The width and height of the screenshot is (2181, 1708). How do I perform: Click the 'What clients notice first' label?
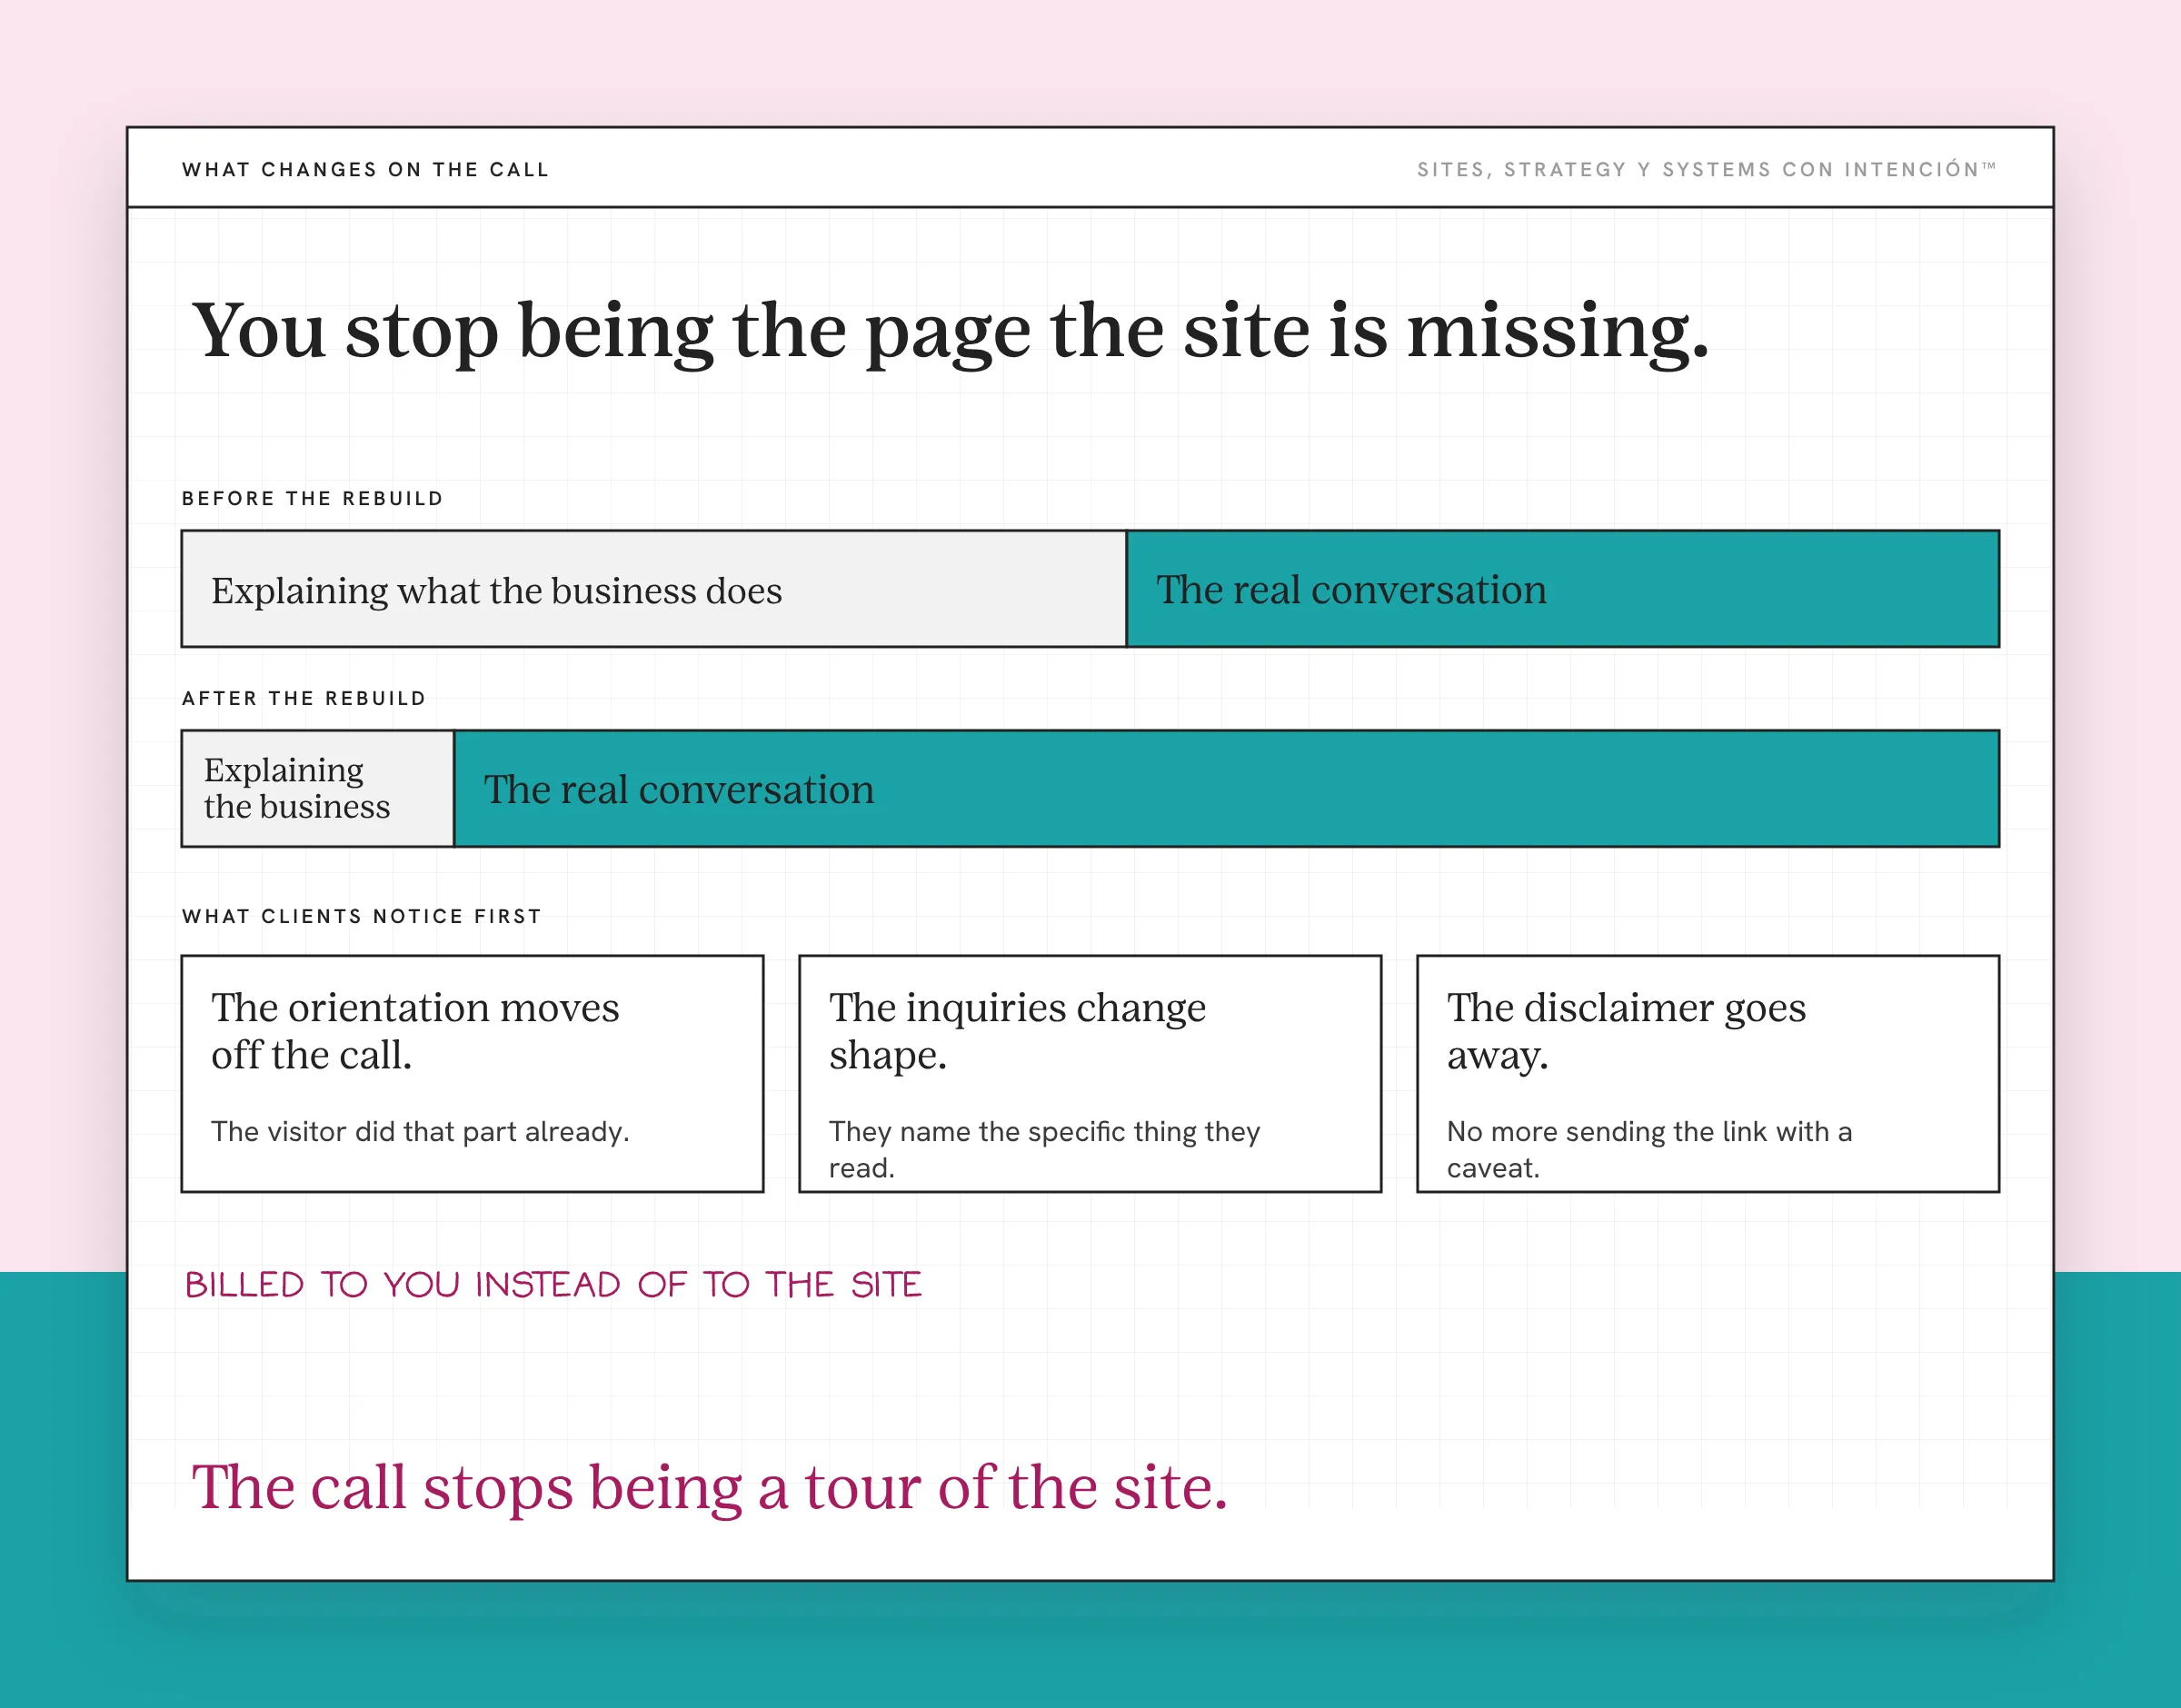[x=362, y=917]
